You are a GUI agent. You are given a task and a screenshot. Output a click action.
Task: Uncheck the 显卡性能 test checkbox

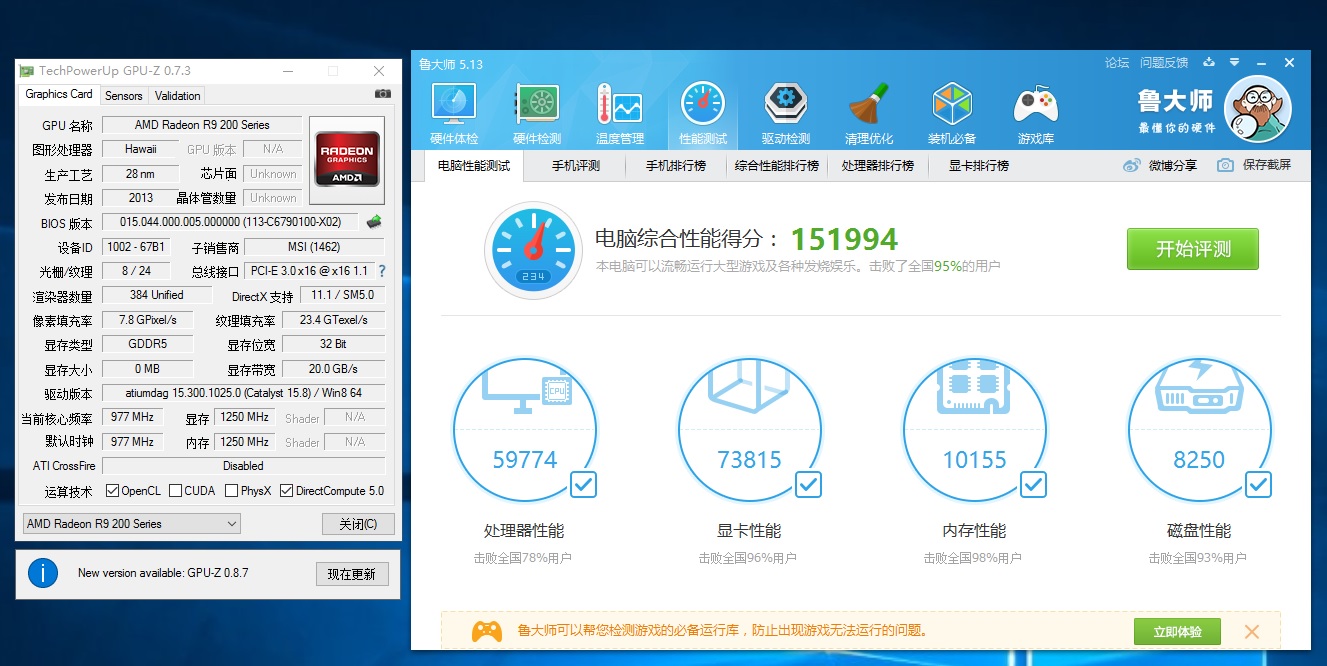point(809,485)
